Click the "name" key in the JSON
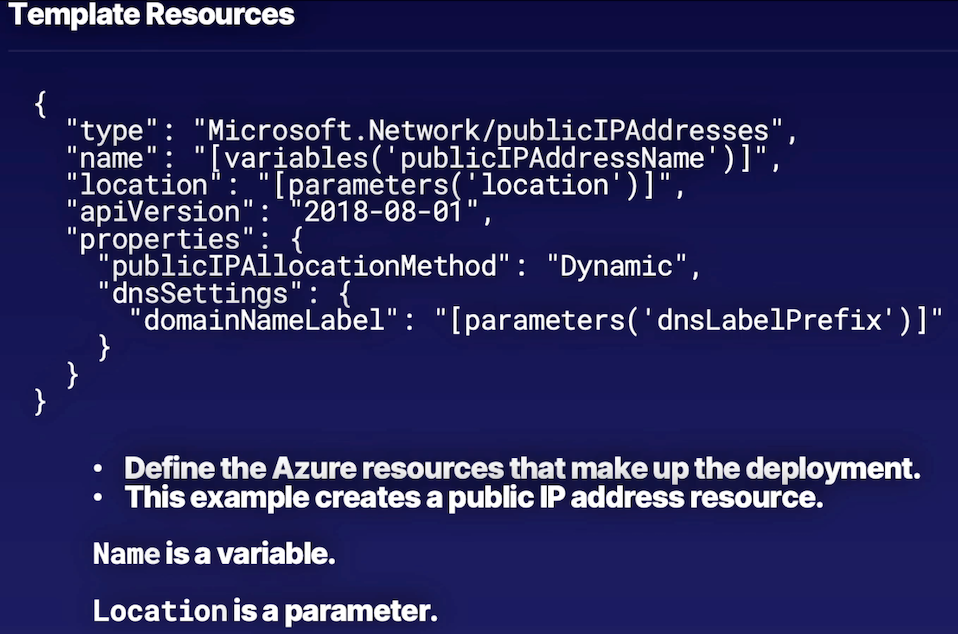 112,158
